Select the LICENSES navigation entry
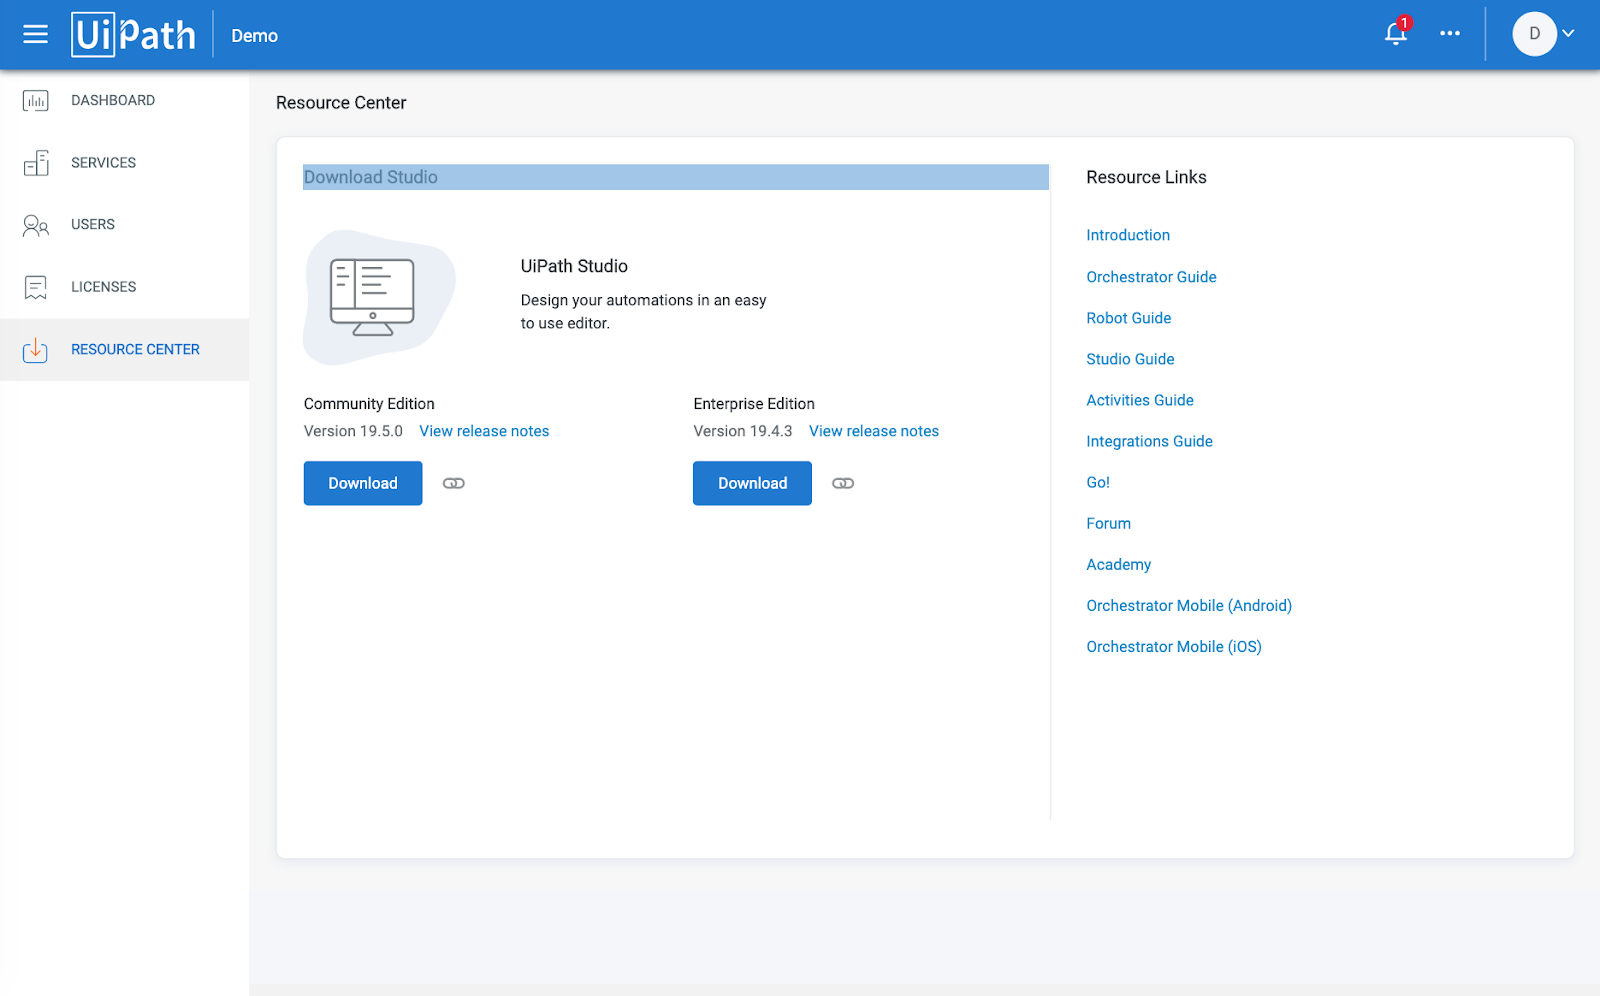The width and height of the screenshot is (1600, 996). pyautogui.click(x=103, y=287)
